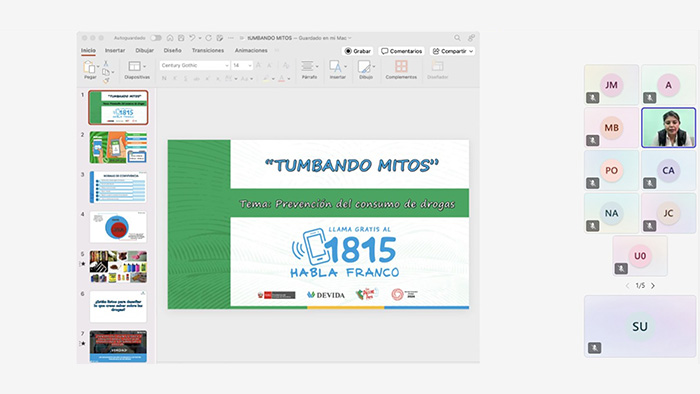Click the Complementos add-ins icon
The image size is (700, 394).
[x=401, y=66]
